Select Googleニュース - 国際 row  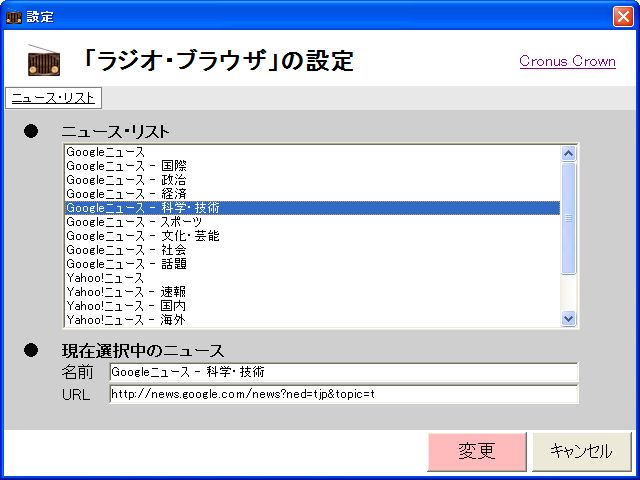coord(312,166)
